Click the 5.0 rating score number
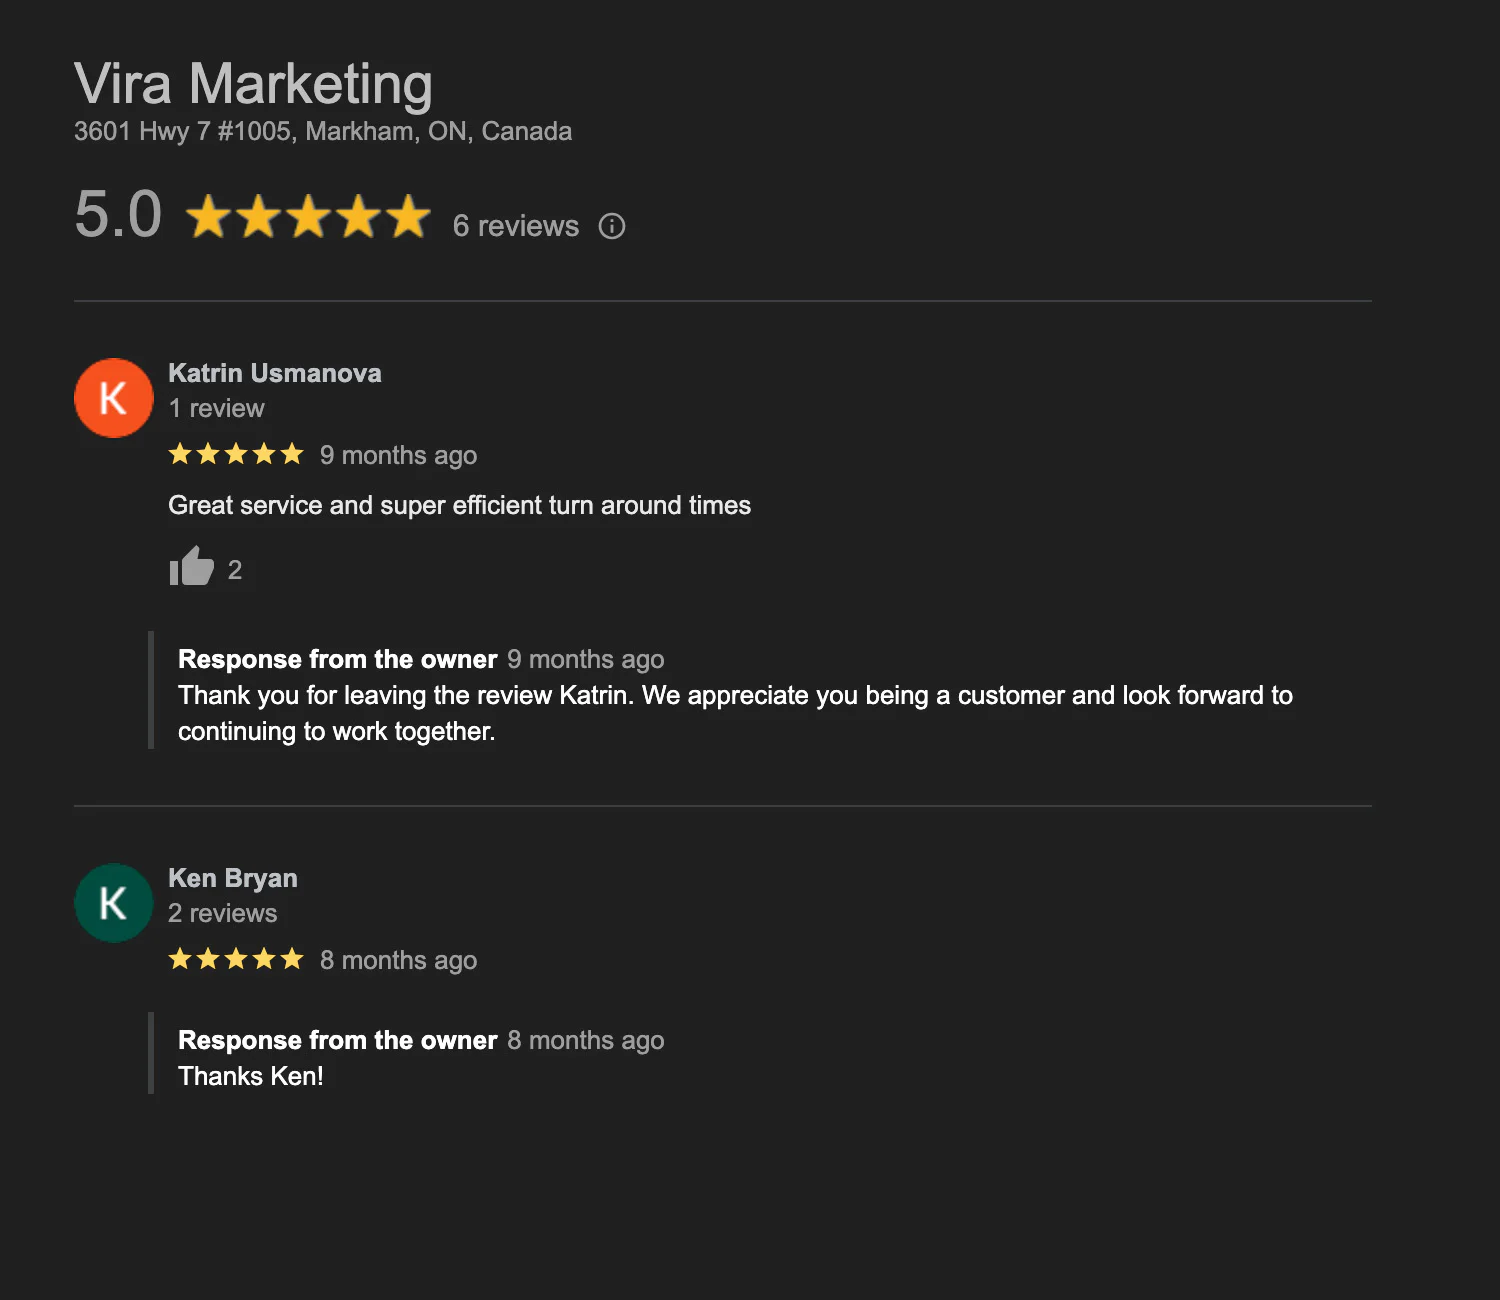This screenshot has width=1500, height=1300. coord(119,213)
